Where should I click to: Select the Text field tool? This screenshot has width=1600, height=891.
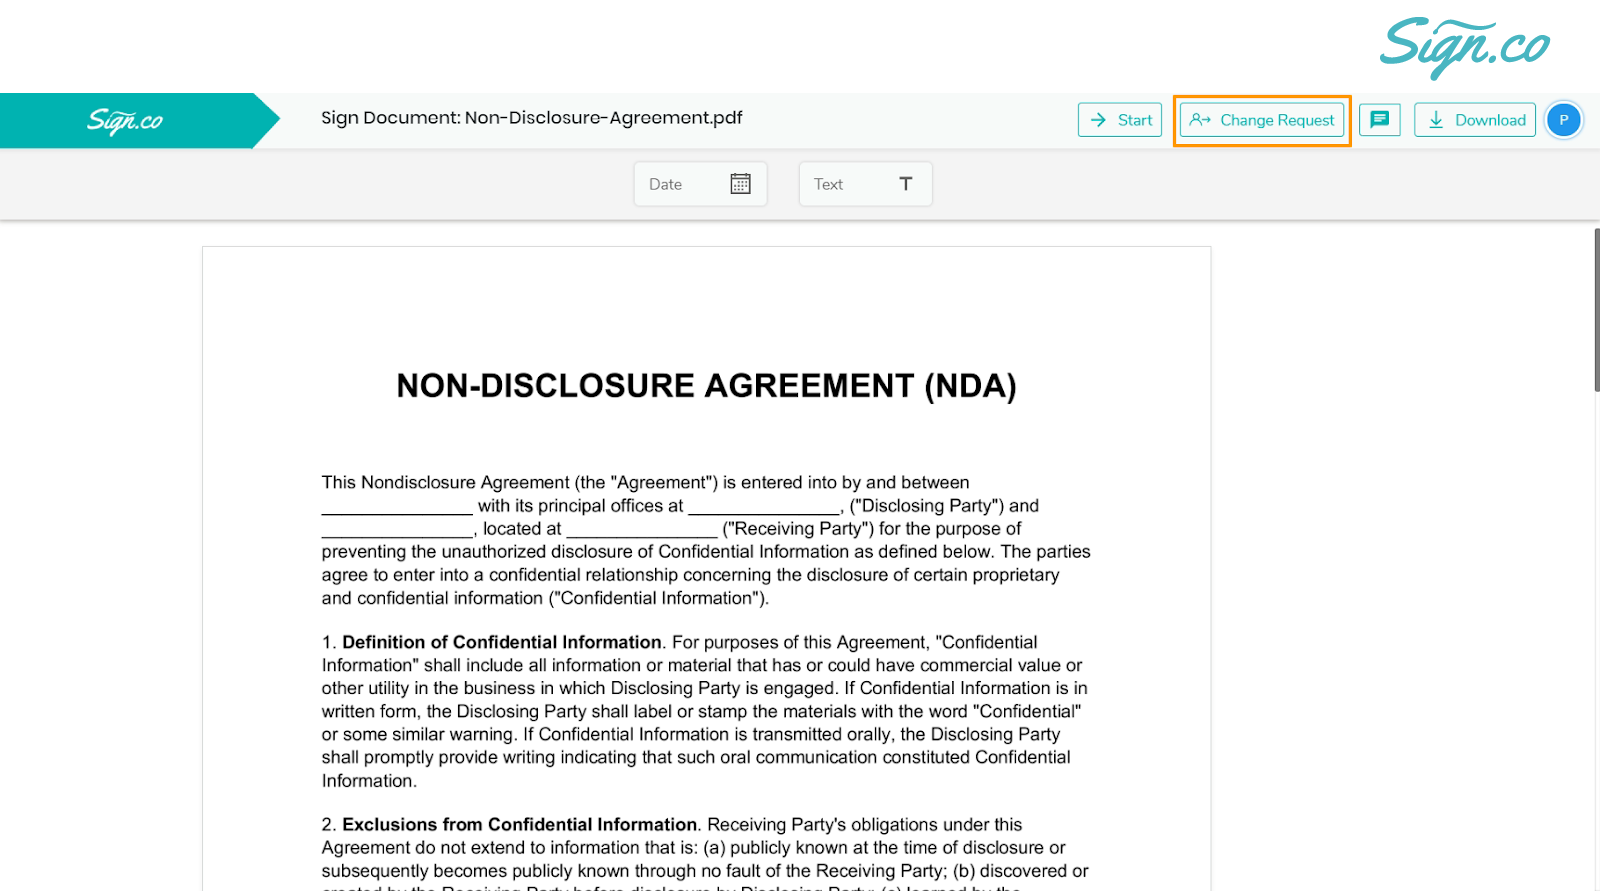click(865, 184)
